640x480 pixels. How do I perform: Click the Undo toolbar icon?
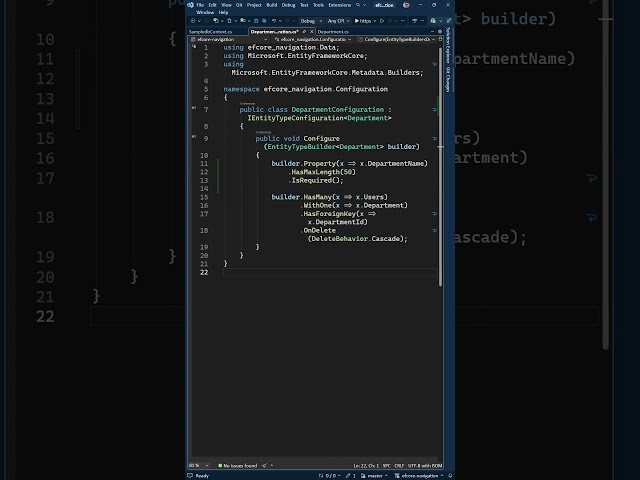(274, 21)
